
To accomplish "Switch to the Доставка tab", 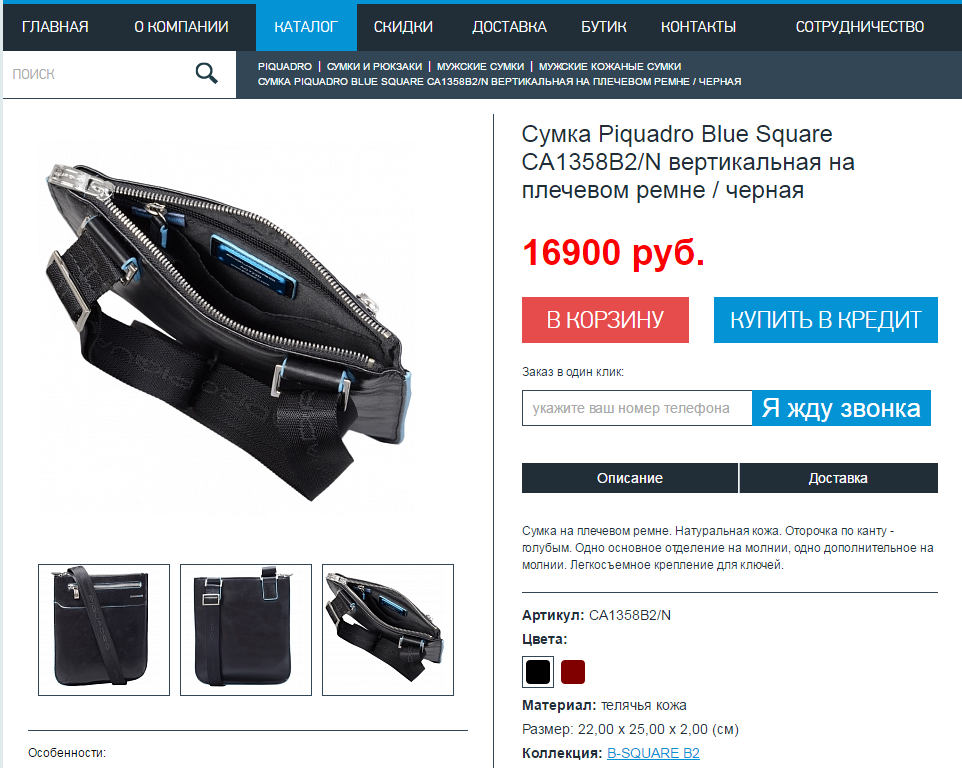I will 839,478.
